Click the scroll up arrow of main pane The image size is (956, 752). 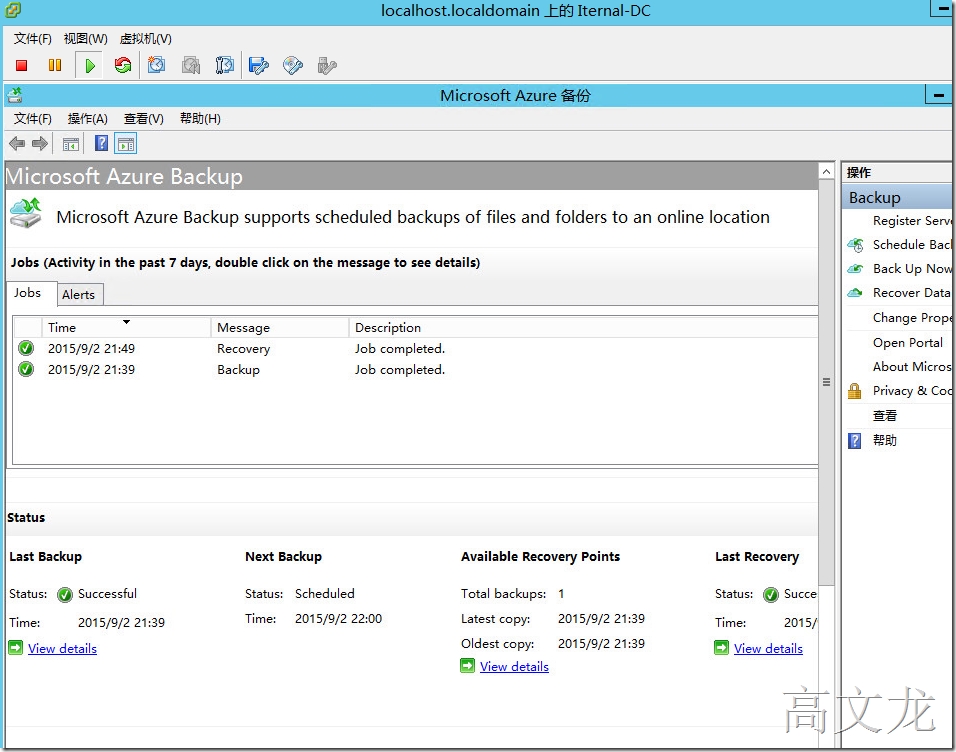[826, 171]
